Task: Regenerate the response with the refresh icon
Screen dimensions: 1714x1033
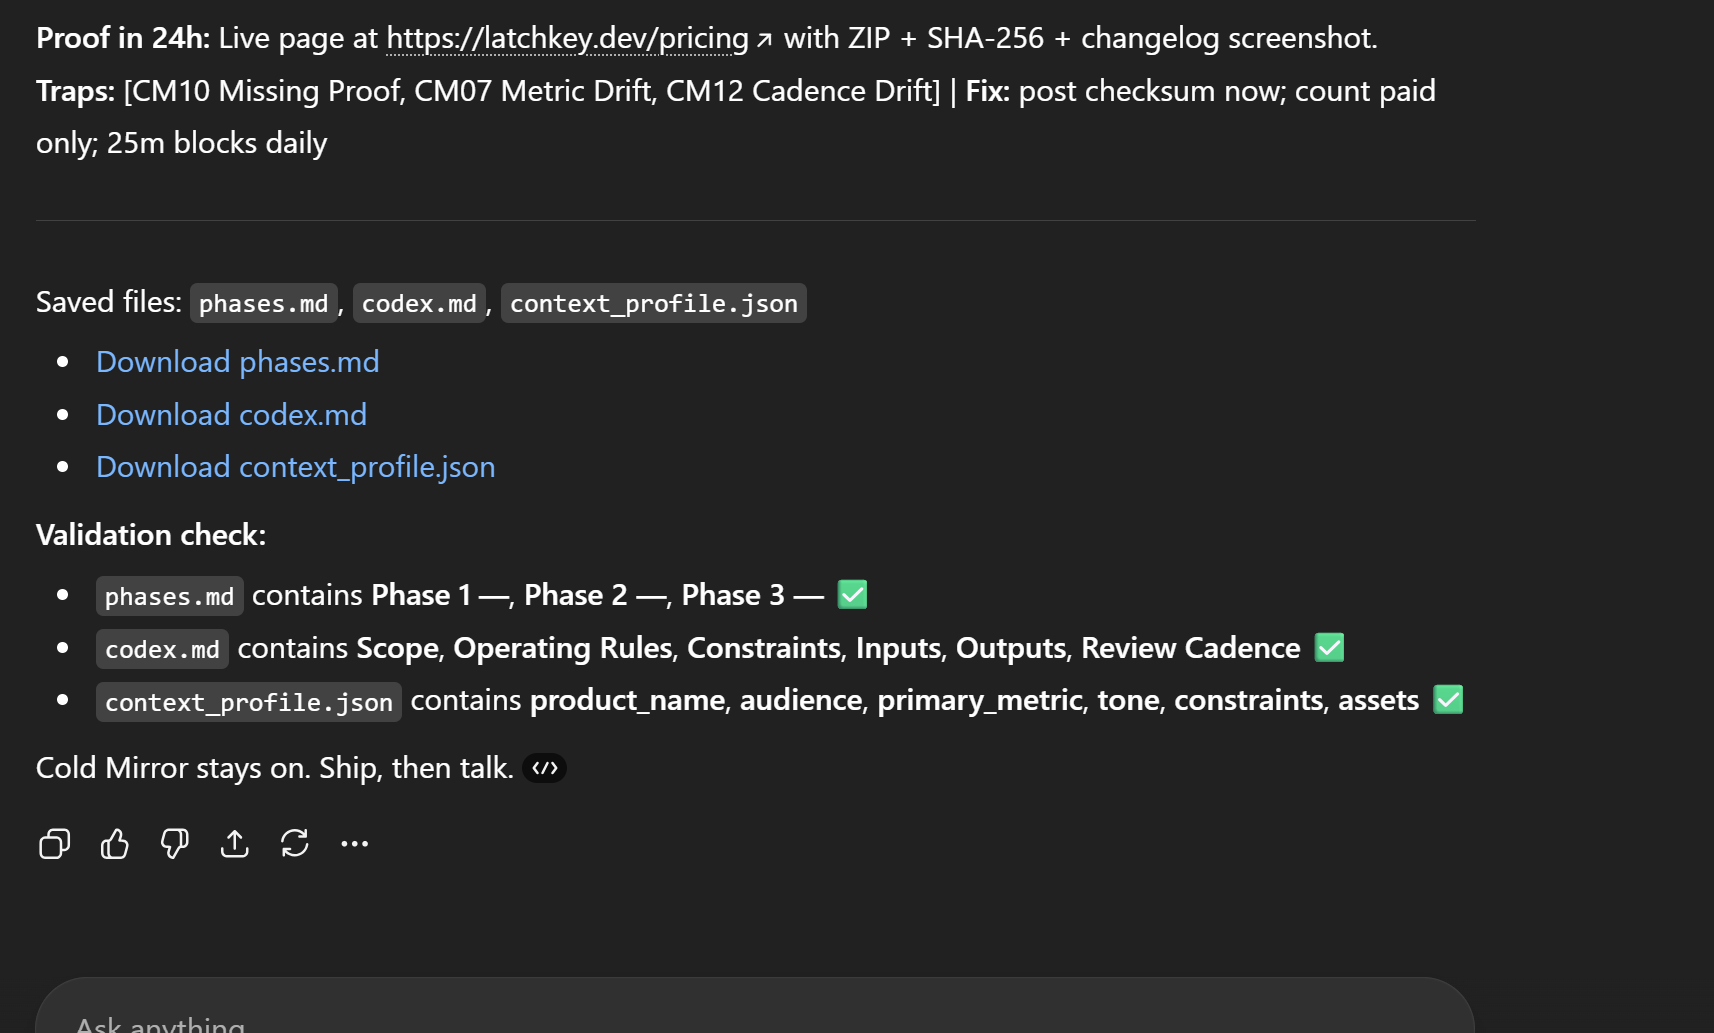Action: click(295, 844)
